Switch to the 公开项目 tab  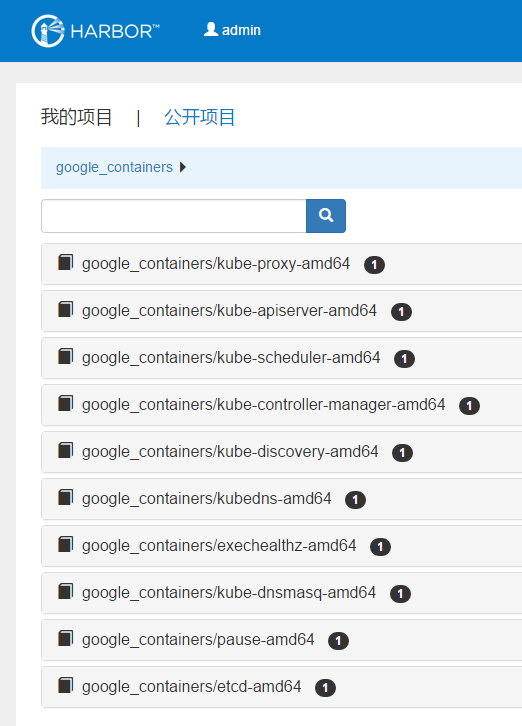200,117
